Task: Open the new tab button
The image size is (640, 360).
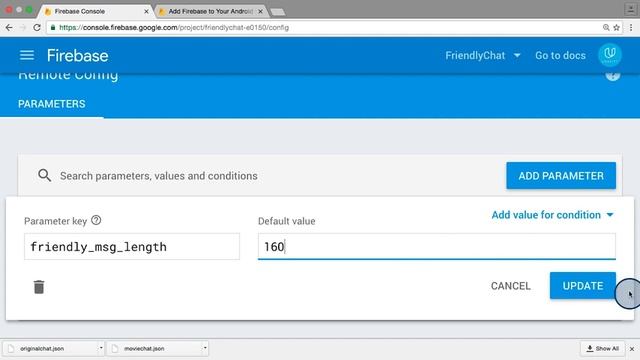Action: point(278,12)
